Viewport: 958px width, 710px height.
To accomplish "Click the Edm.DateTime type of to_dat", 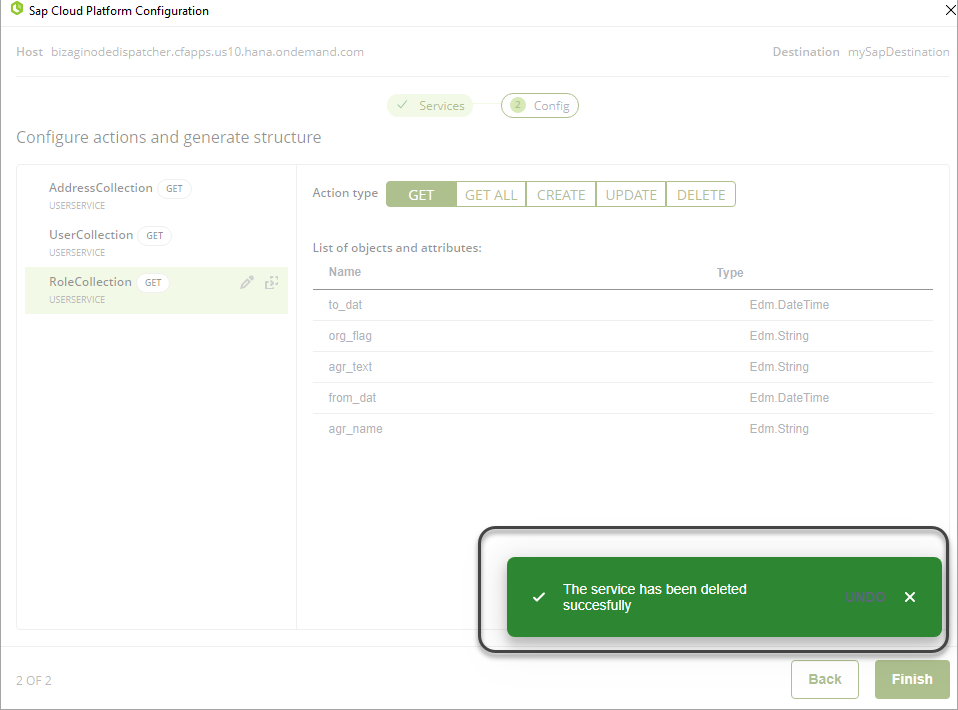I will [789, 305].
